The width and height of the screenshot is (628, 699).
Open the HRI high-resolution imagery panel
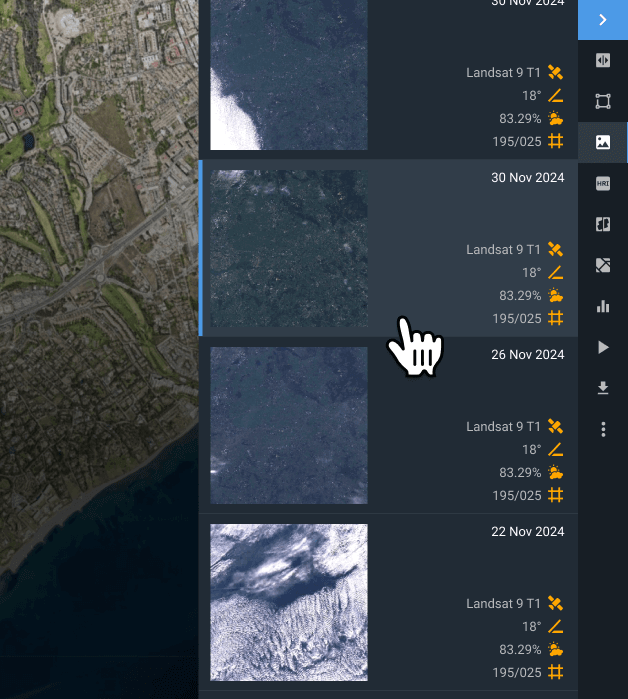coord(603,183)
